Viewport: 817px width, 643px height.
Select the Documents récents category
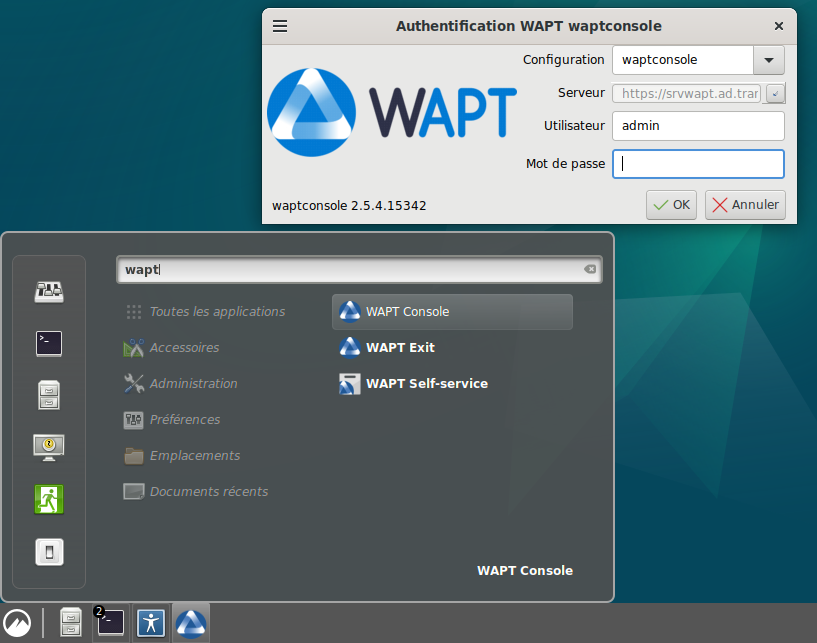[196, 491]
